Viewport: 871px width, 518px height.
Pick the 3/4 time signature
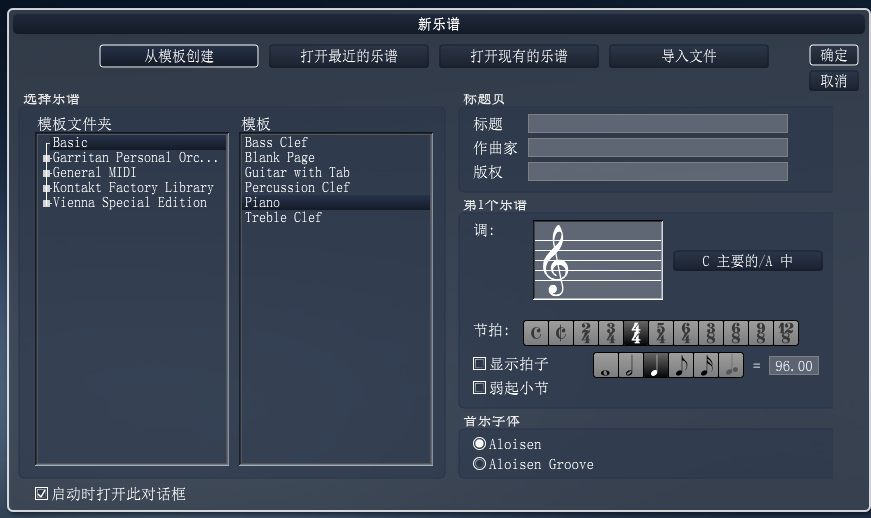[x=610, y=333]
